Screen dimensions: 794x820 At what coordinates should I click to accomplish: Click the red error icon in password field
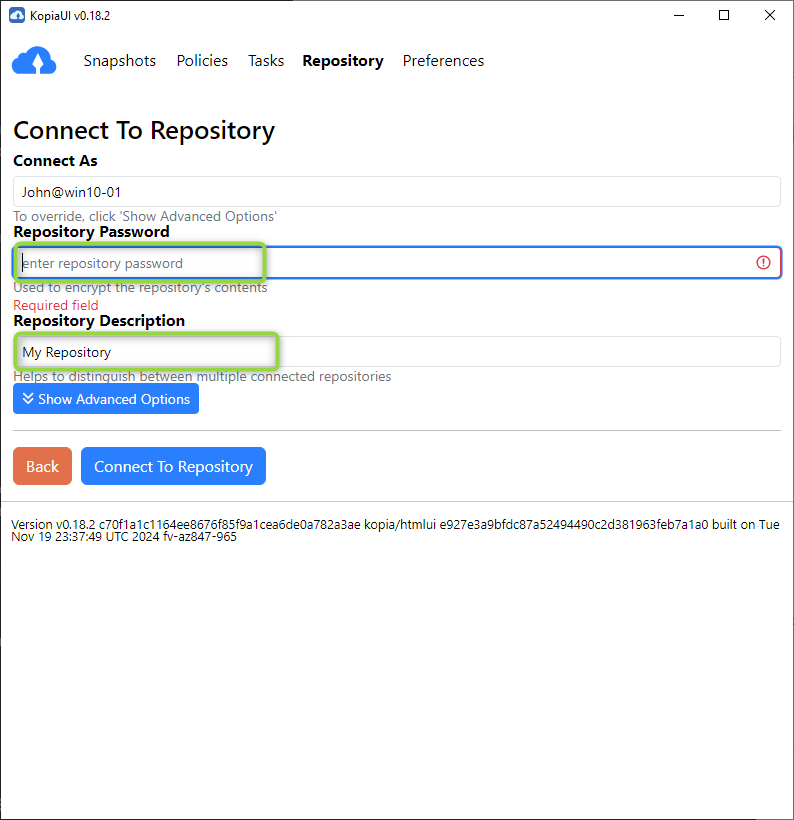763,263
